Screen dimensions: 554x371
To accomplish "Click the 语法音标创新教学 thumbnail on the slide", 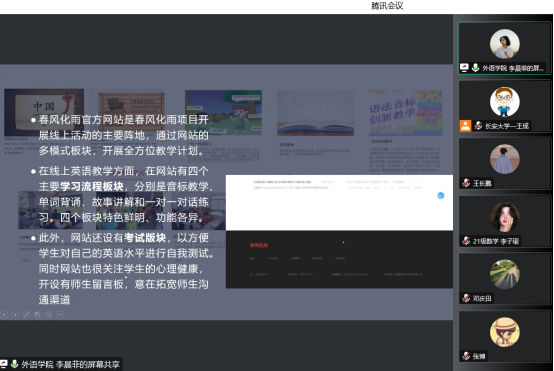I will click(405, 113).
